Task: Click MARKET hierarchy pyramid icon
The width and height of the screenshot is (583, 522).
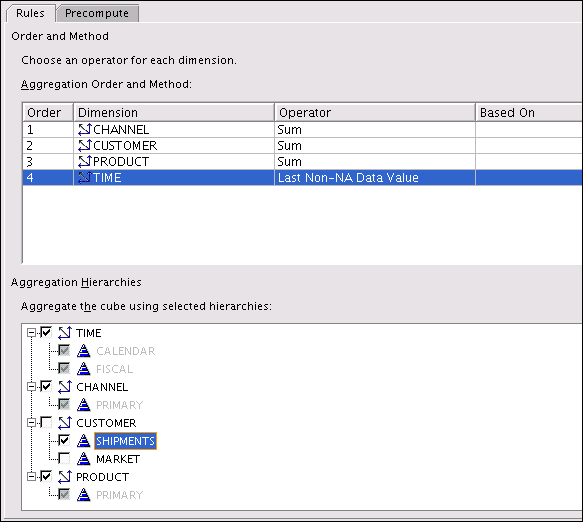Action: coord(84,459)
